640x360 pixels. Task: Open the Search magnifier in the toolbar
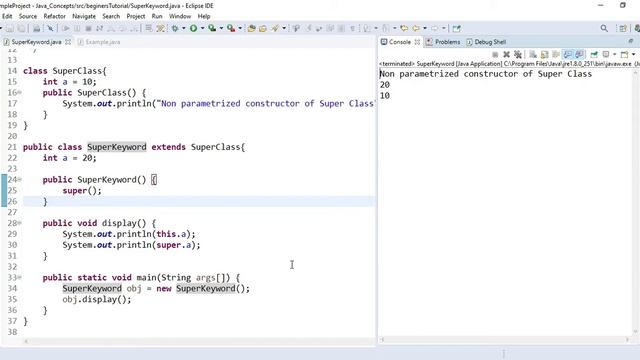[604, 28]
